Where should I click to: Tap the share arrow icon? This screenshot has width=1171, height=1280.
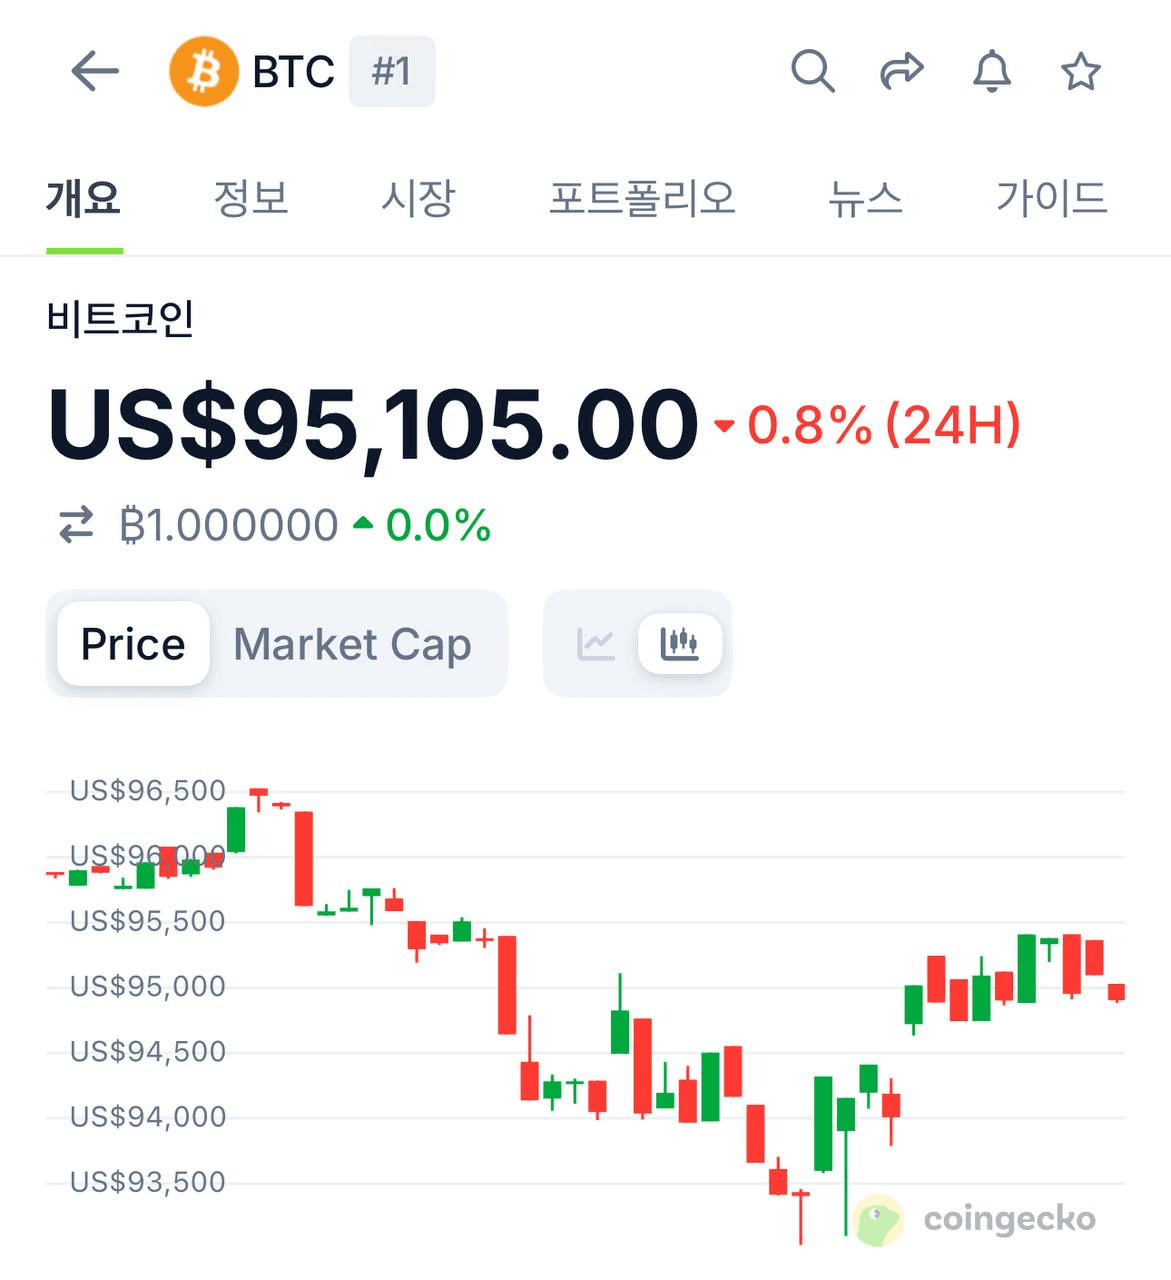(x=901, y=71)
